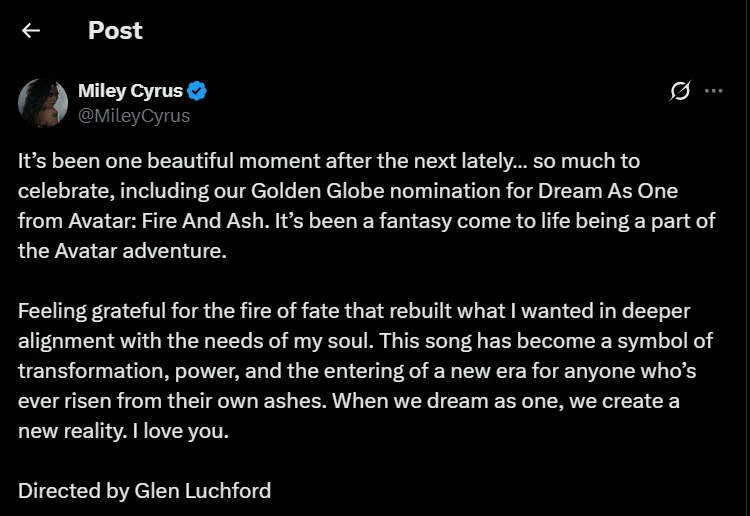Open Miley Cyrus's profile picture
The width and height of the screenshot is (750, 516).
43,102
